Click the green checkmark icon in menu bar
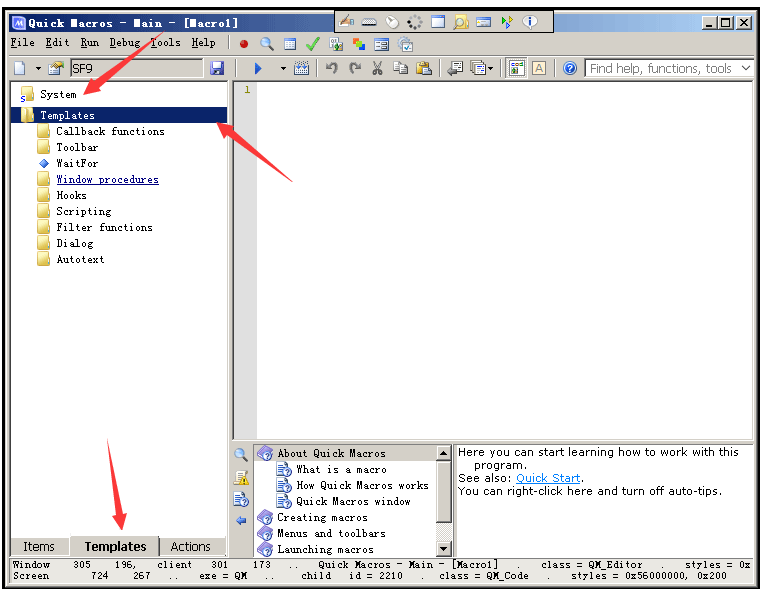 tap(313, 43)
